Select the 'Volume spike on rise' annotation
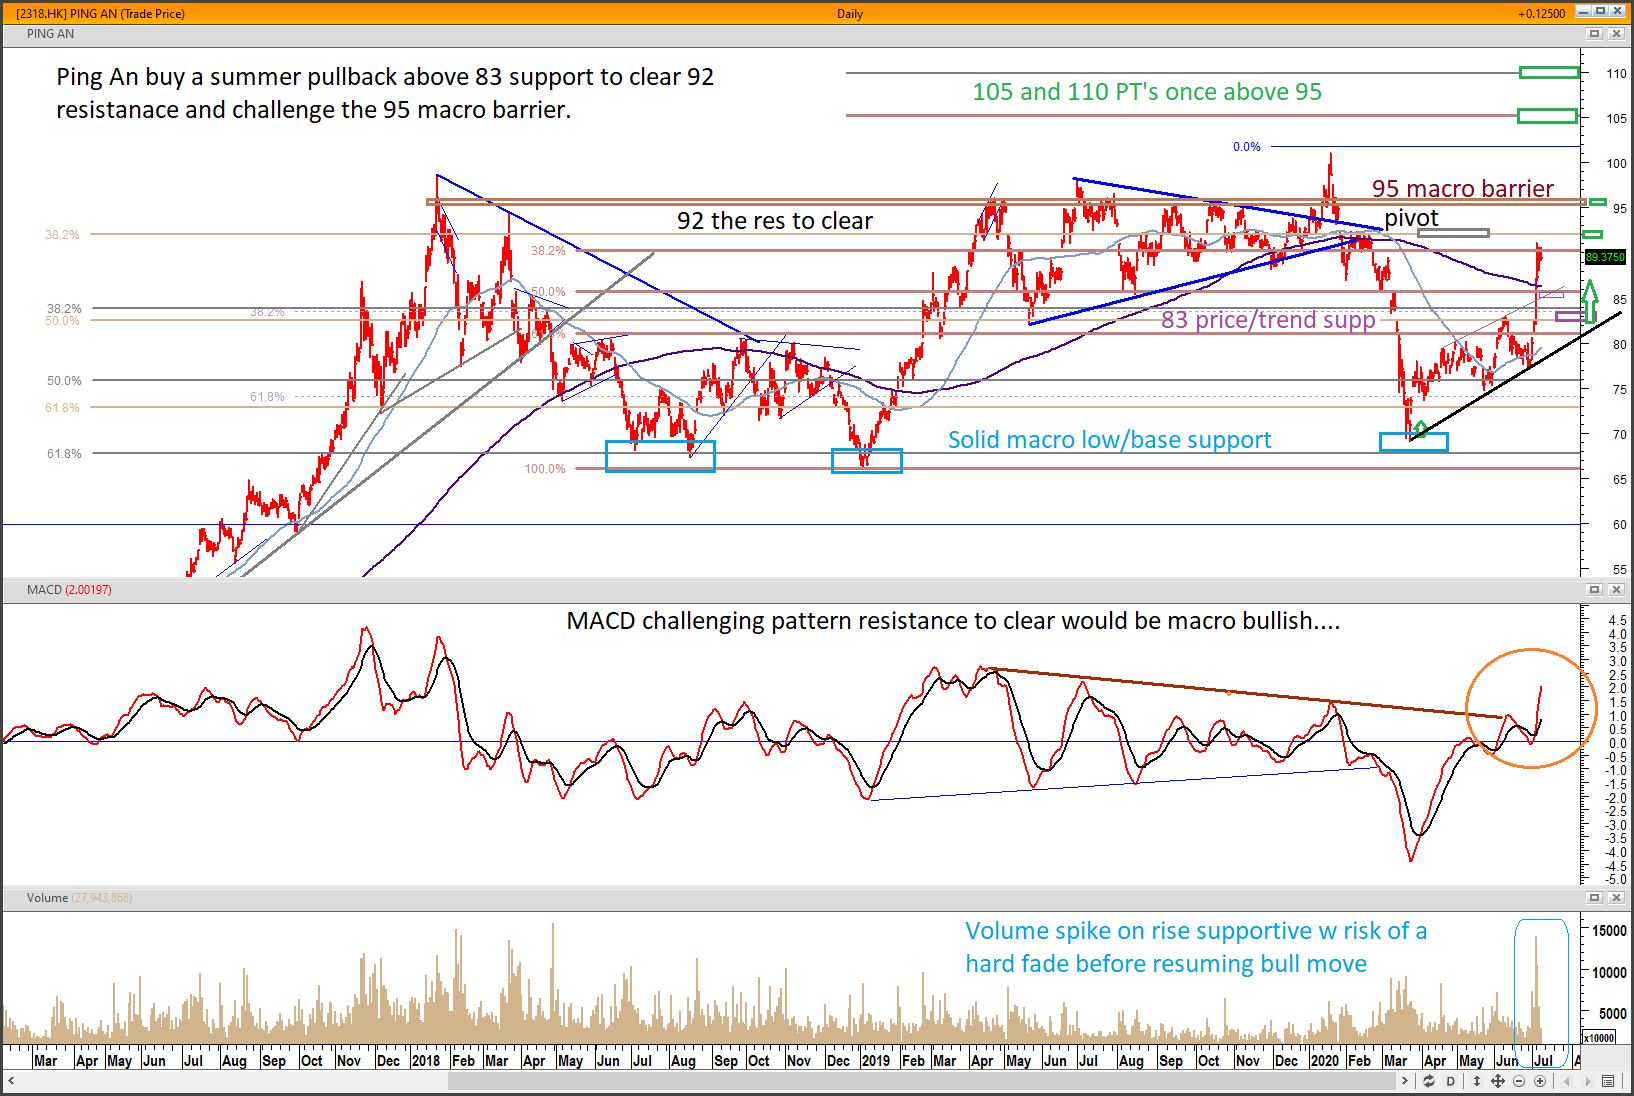Screen dimensions: 1634x1096 point(1196,947)
